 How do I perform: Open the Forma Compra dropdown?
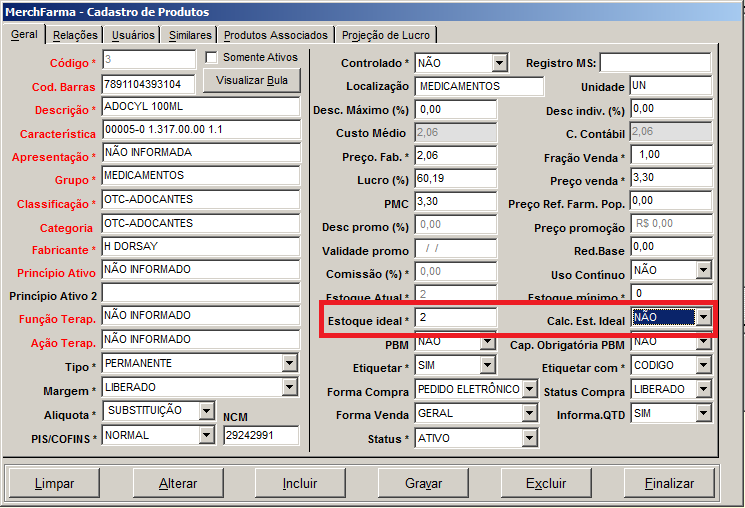[x=528, y=389]
